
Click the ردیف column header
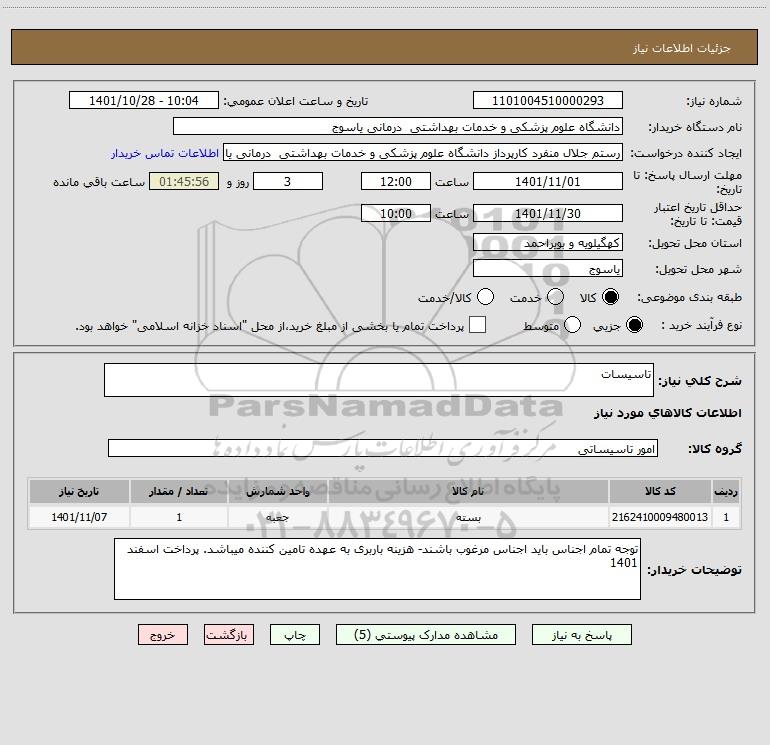pos(726,491)
